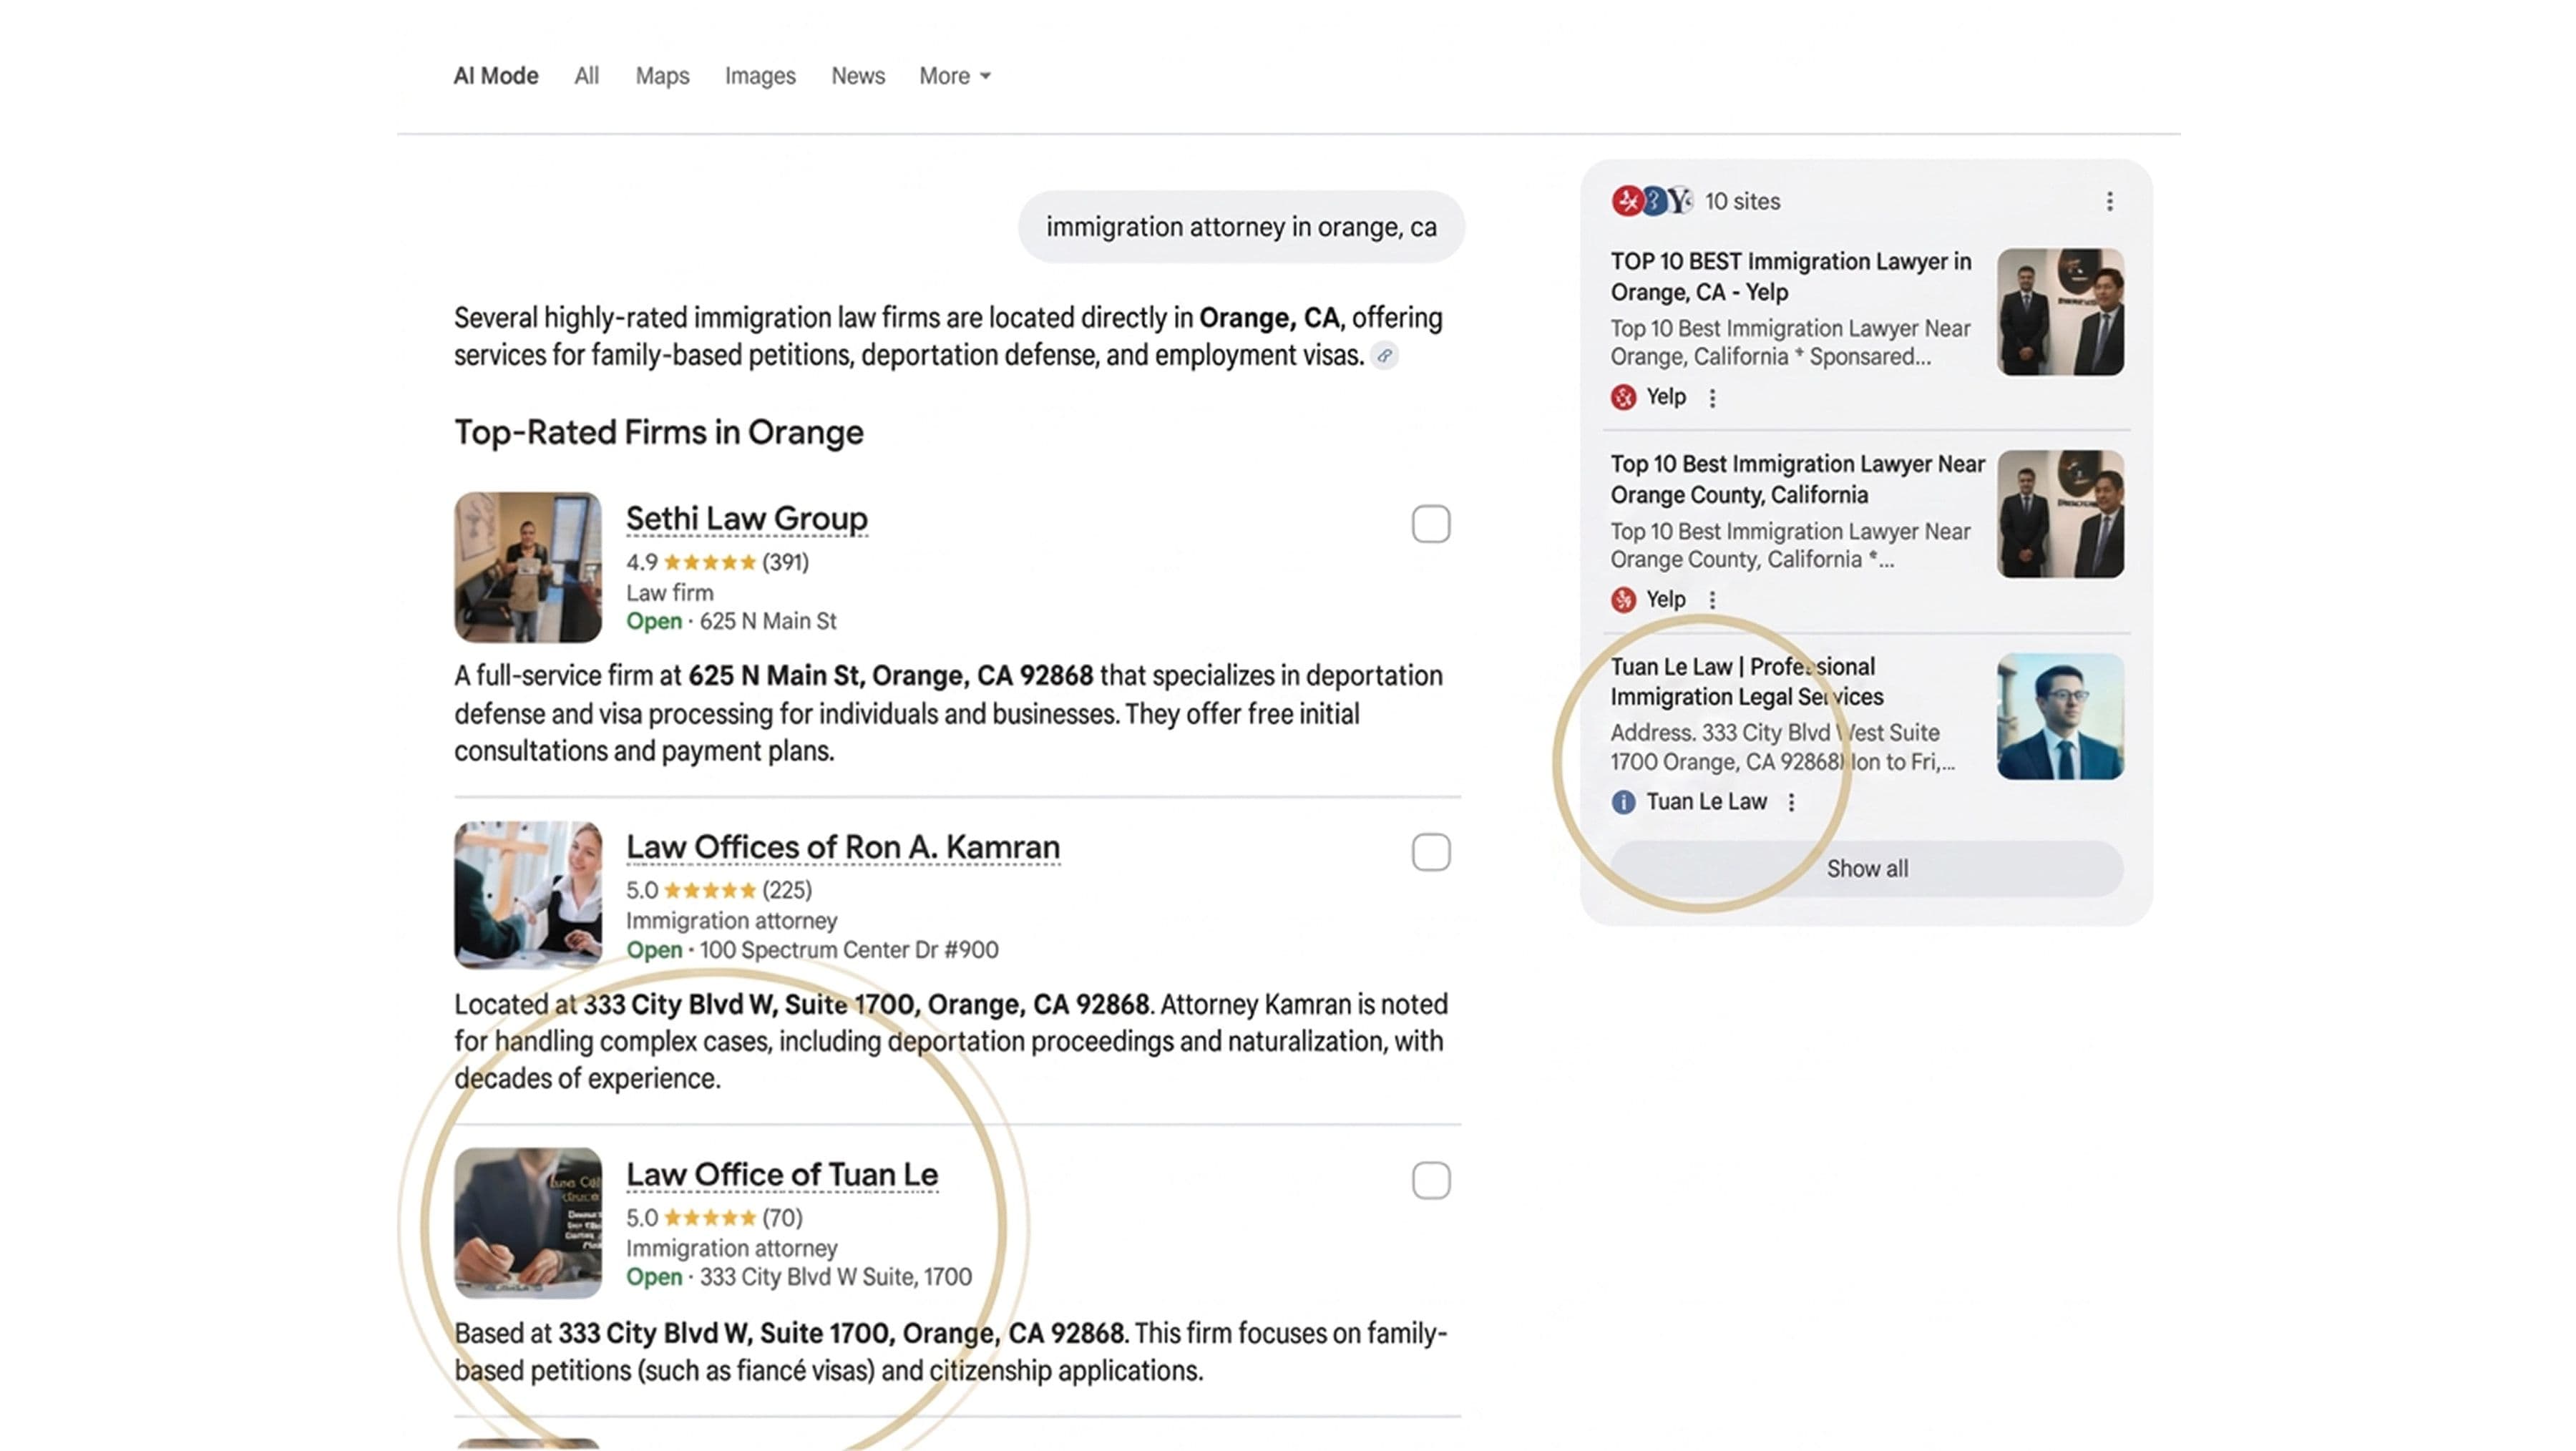The width and height of the screenshot is (2576, 1451).
Task: Switch to the Images tab
Action: [760, 76]
